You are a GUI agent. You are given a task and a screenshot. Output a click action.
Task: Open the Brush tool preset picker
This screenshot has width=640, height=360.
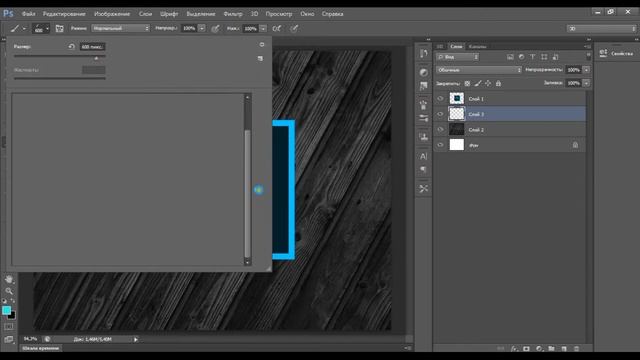[18, 29]
